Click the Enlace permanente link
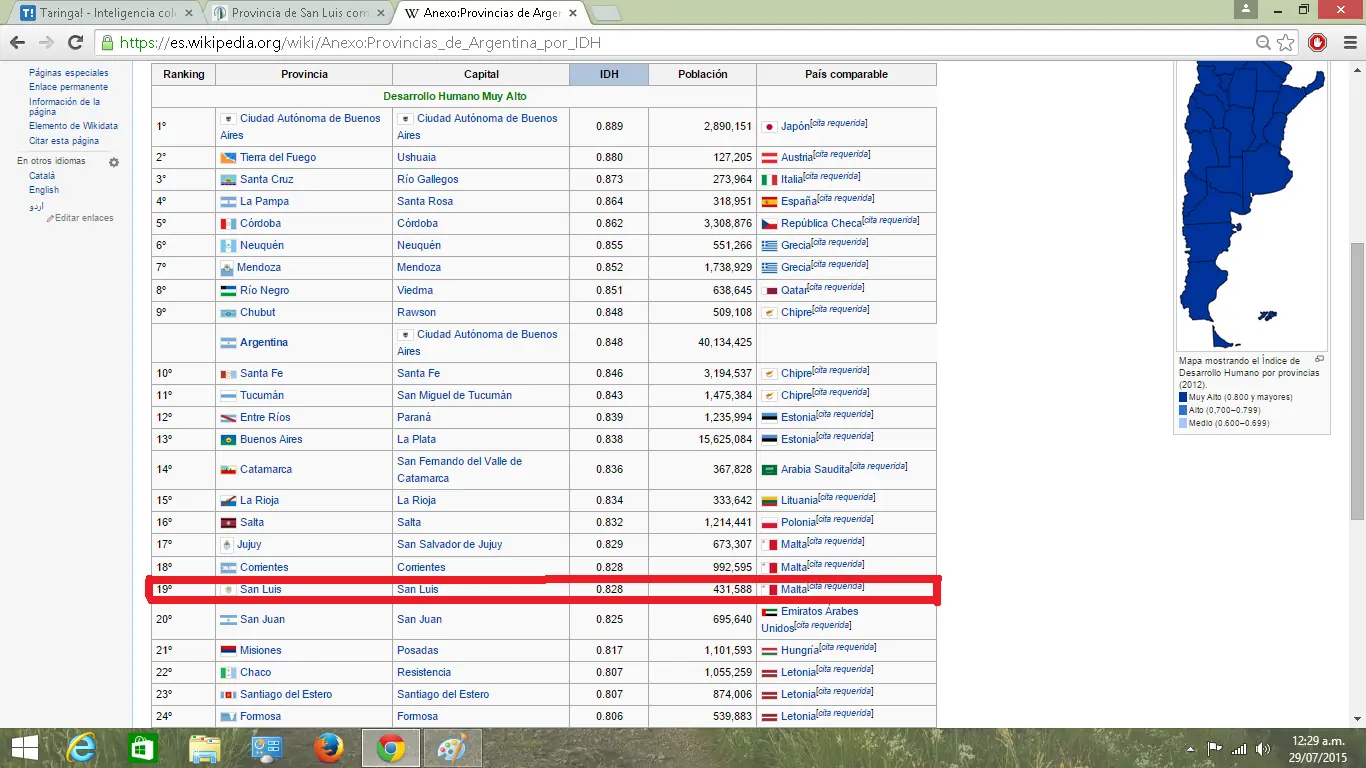Screen dimensions: 1366x768 coord(68,87)
